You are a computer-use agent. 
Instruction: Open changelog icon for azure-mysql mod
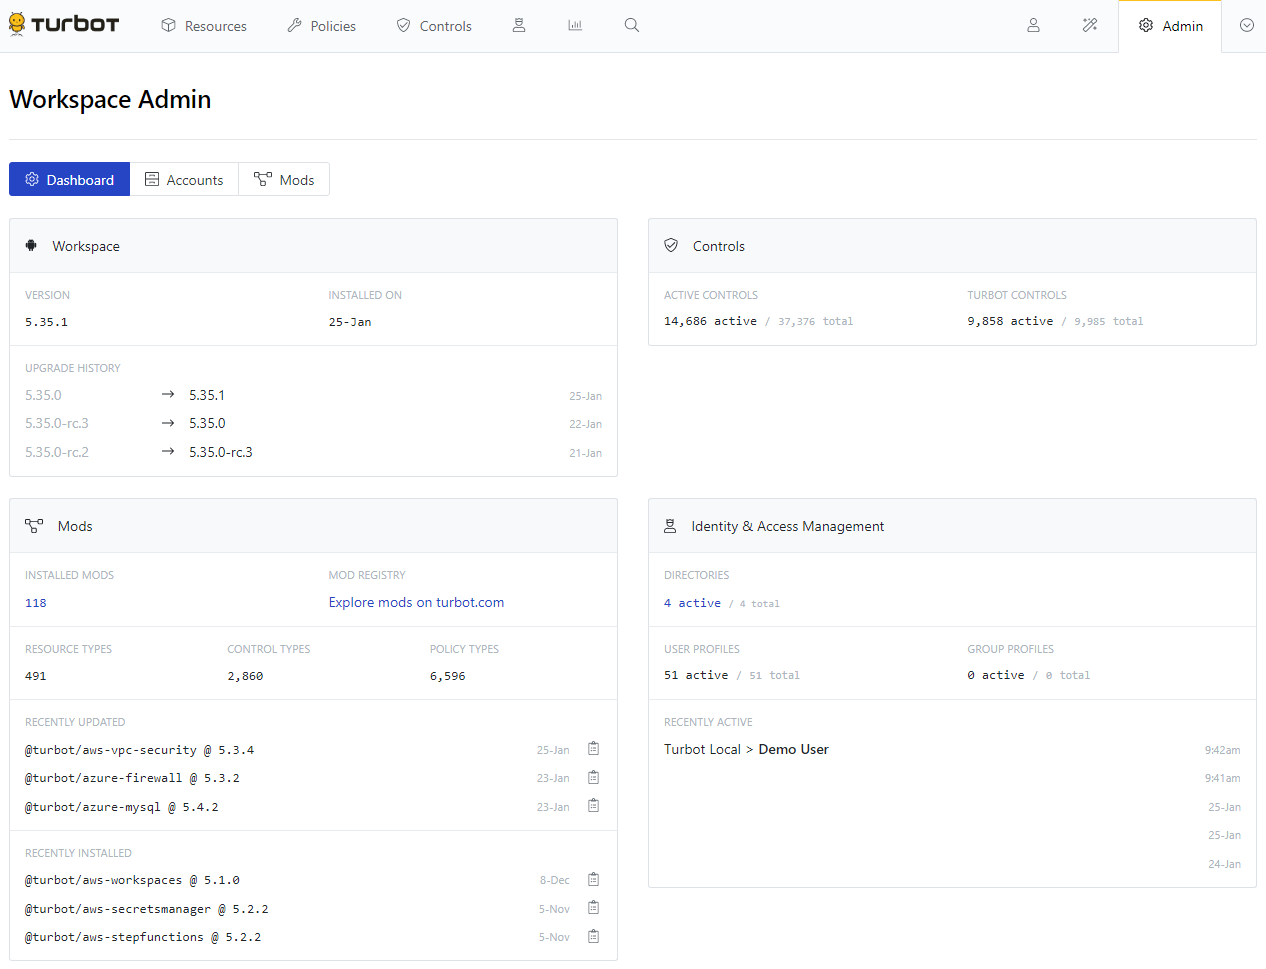tap(593, 806)
